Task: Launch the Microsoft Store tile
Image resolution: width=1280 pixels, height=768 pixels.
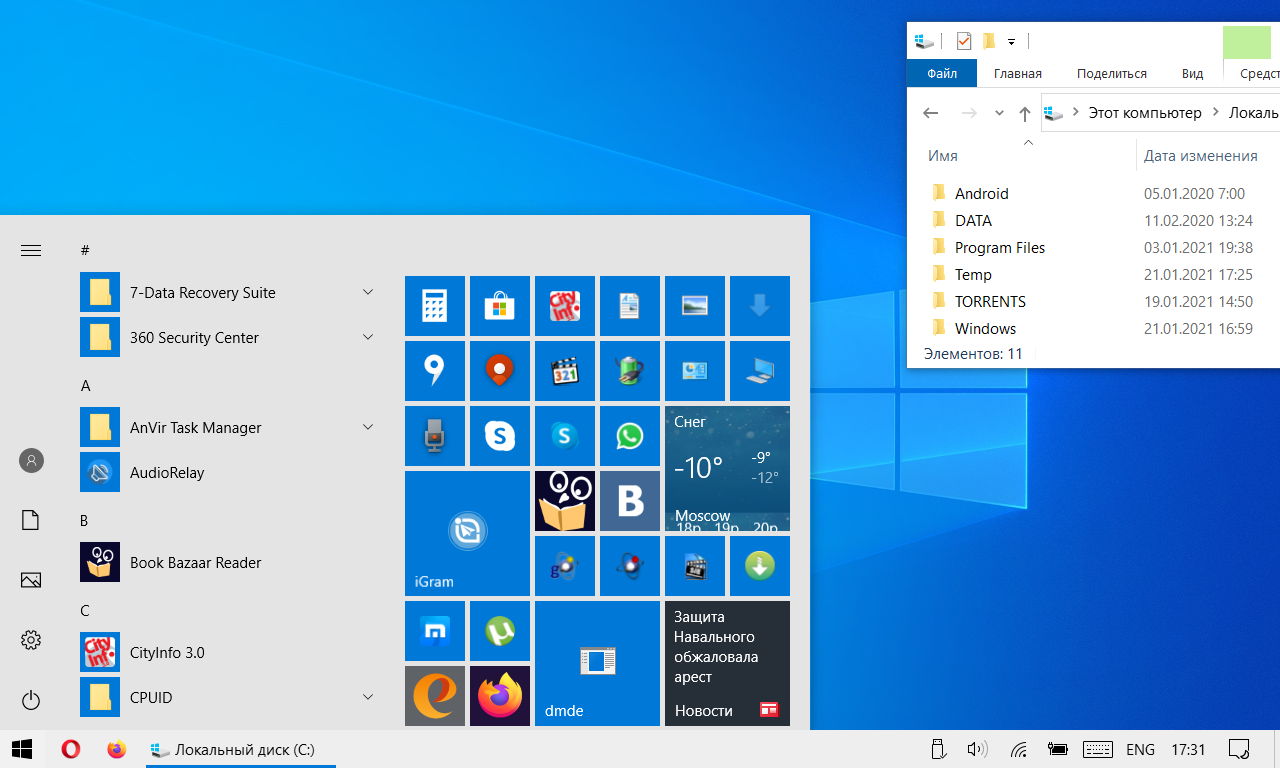Action: pyautogui.click(x=499, y=306)
